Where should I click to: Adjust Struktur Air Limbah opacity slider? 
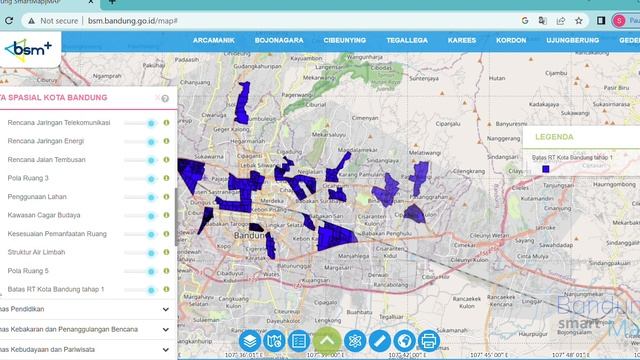(x=140, y=253)
